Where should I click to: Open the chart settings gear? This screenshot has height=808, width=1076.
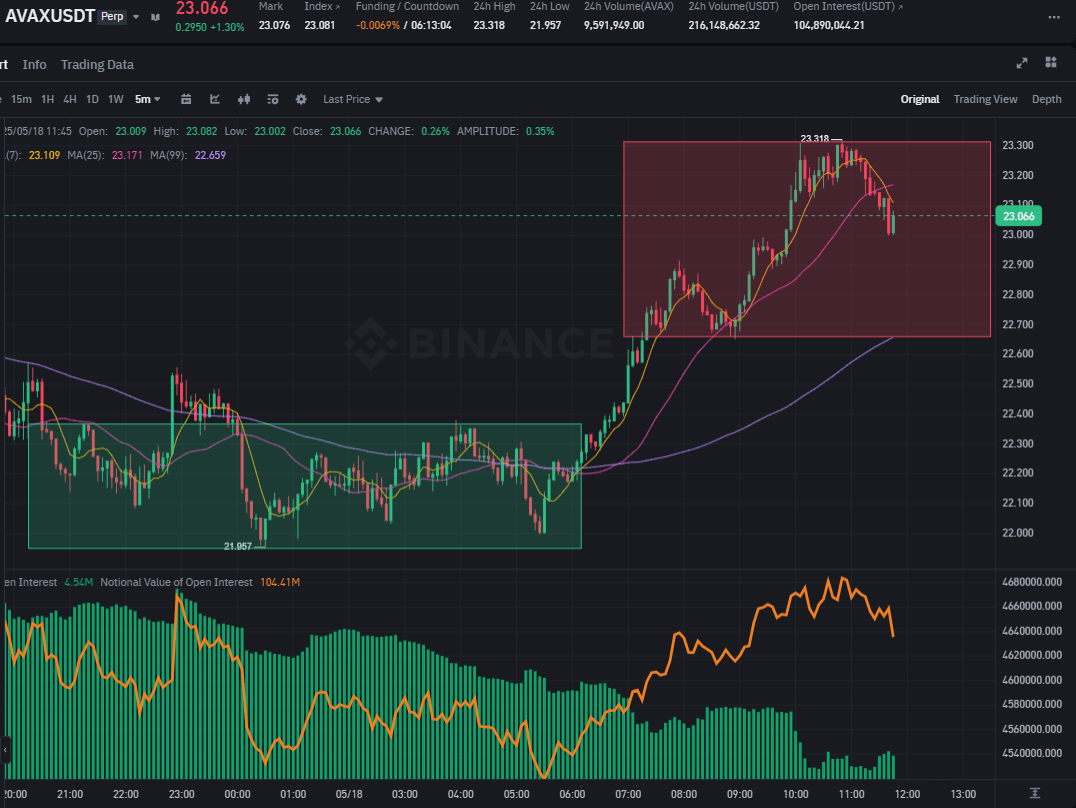pyautogui.click(x=301, y=100)
